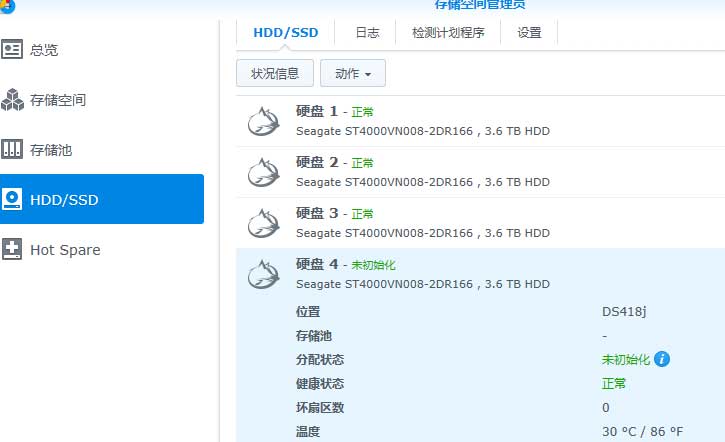The height and width of the screenshot is (442, 725).
Task: Click 未初始化 status next to 硬盘 4 title
Action: [373, 265]
